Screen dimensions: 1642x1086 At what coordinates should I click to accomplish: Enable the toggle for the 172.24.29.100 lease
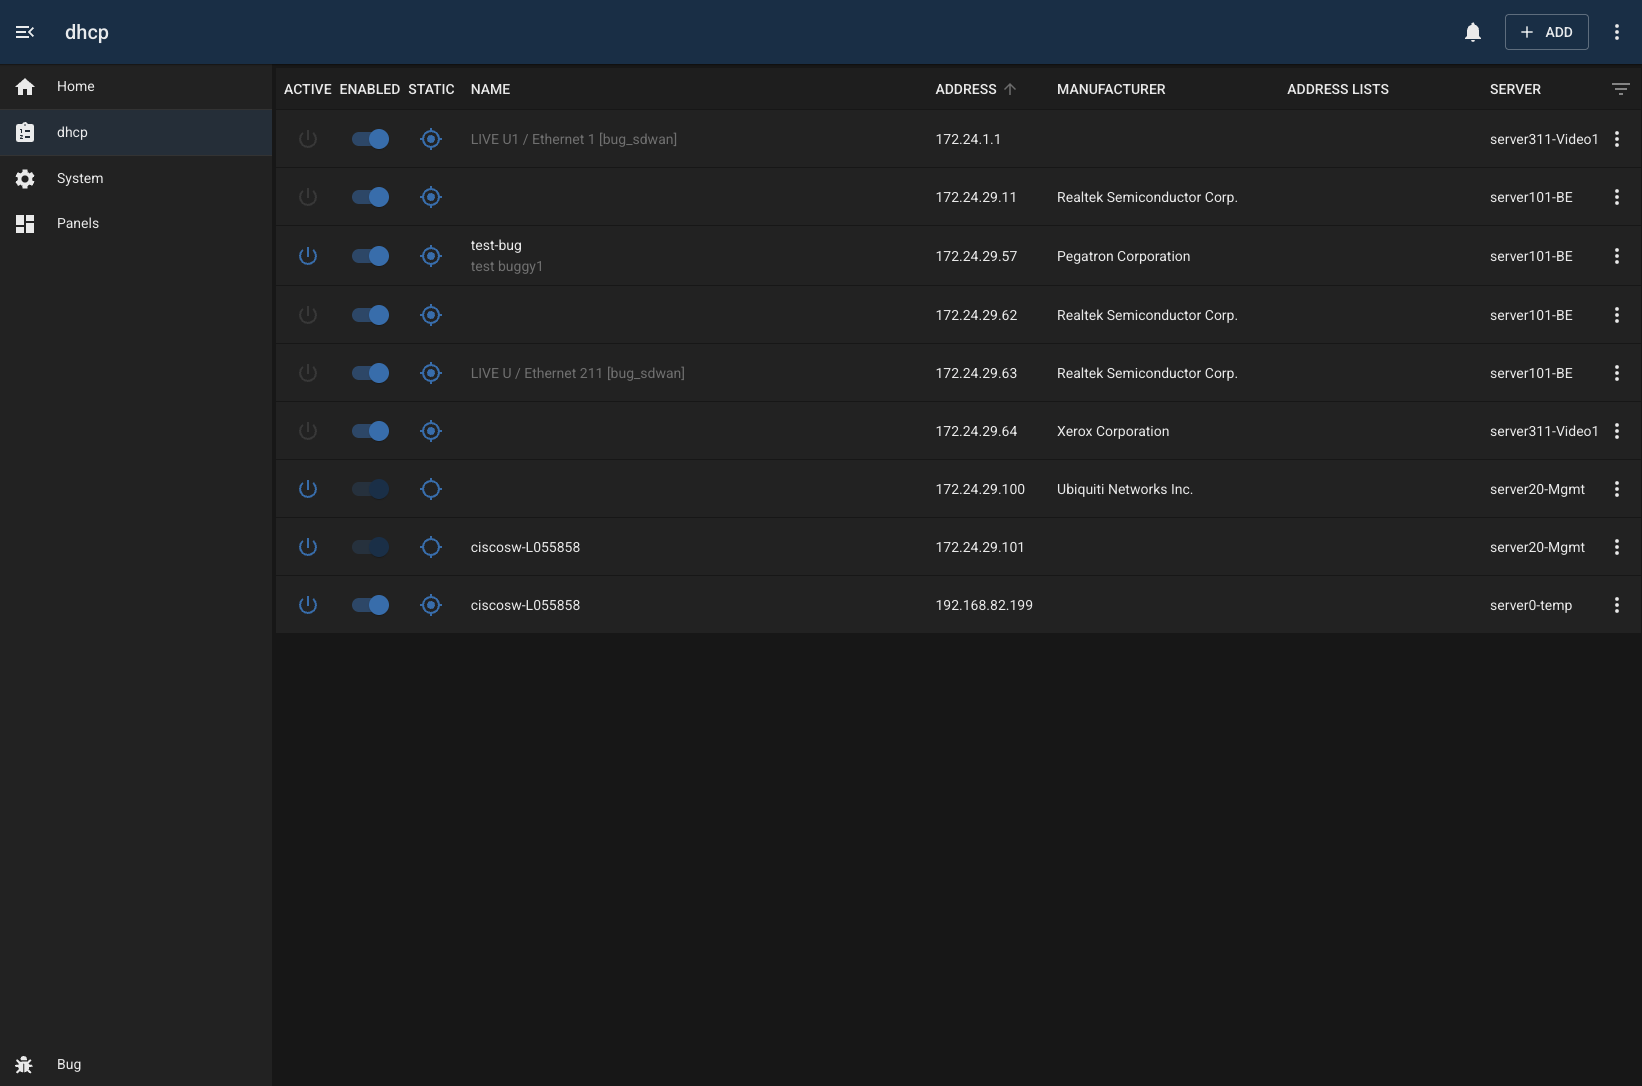pos(369,489)
